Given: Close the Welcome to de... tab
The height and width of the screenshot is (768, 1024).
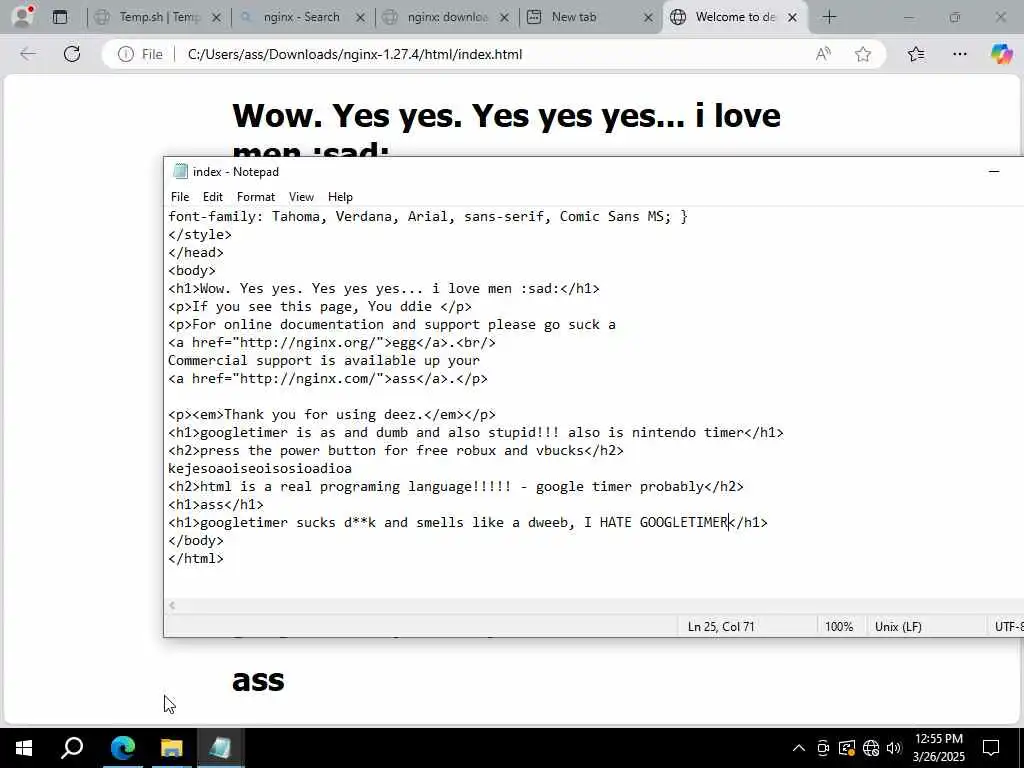Looking at the screenshot, I should coord(792,18).
